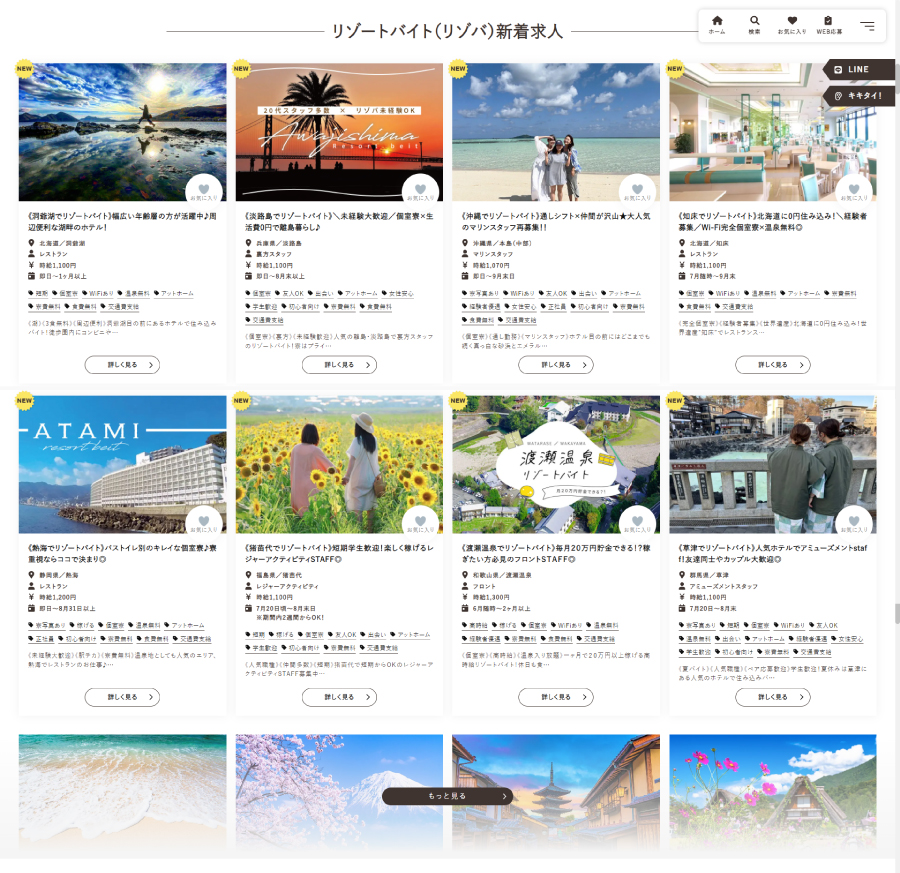The image size is (900, 873).
Task: Click the リゾートバイト(リゾバ)新着求人 heading
Action: (447, 31)
